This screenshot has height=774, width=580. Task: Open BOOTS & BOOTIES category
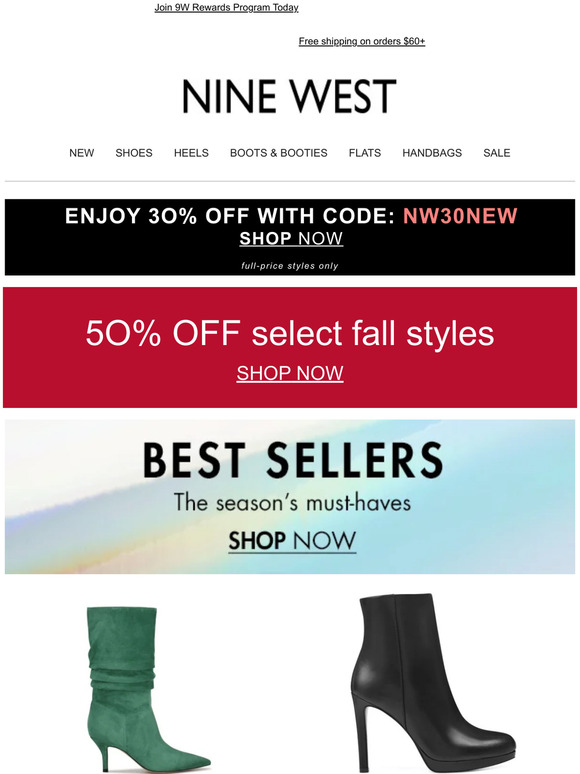pos(278,153)
